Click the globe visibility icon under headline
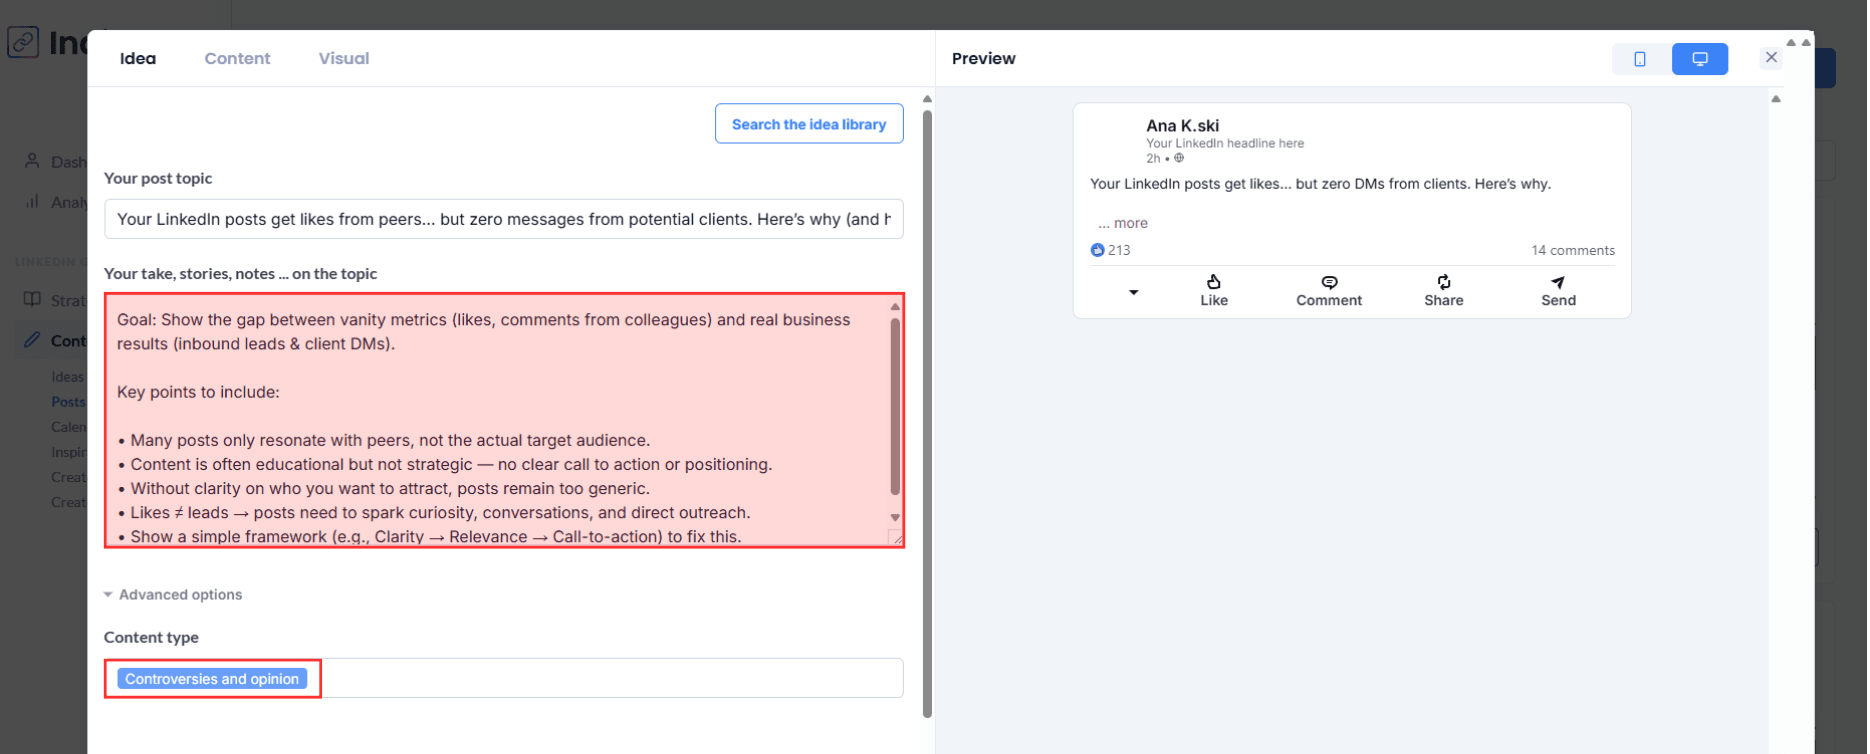Screen dimensions: 1870x754 pyautogui.click(x=1179, y=158)
